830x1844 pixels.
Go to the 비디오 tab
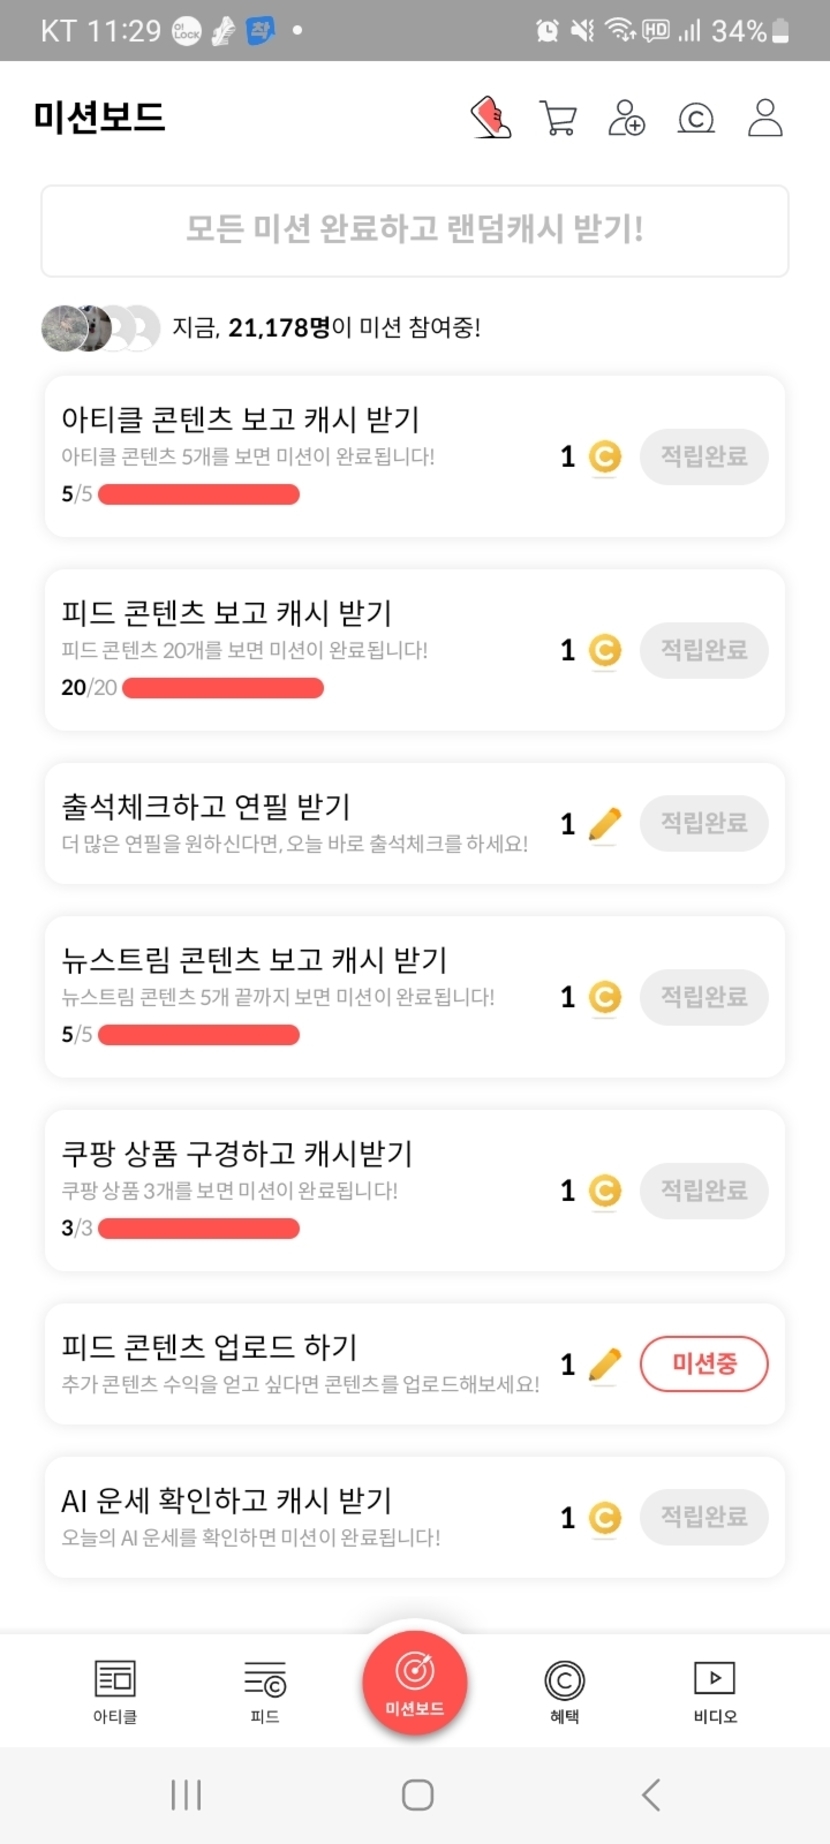pos(715,1691)
